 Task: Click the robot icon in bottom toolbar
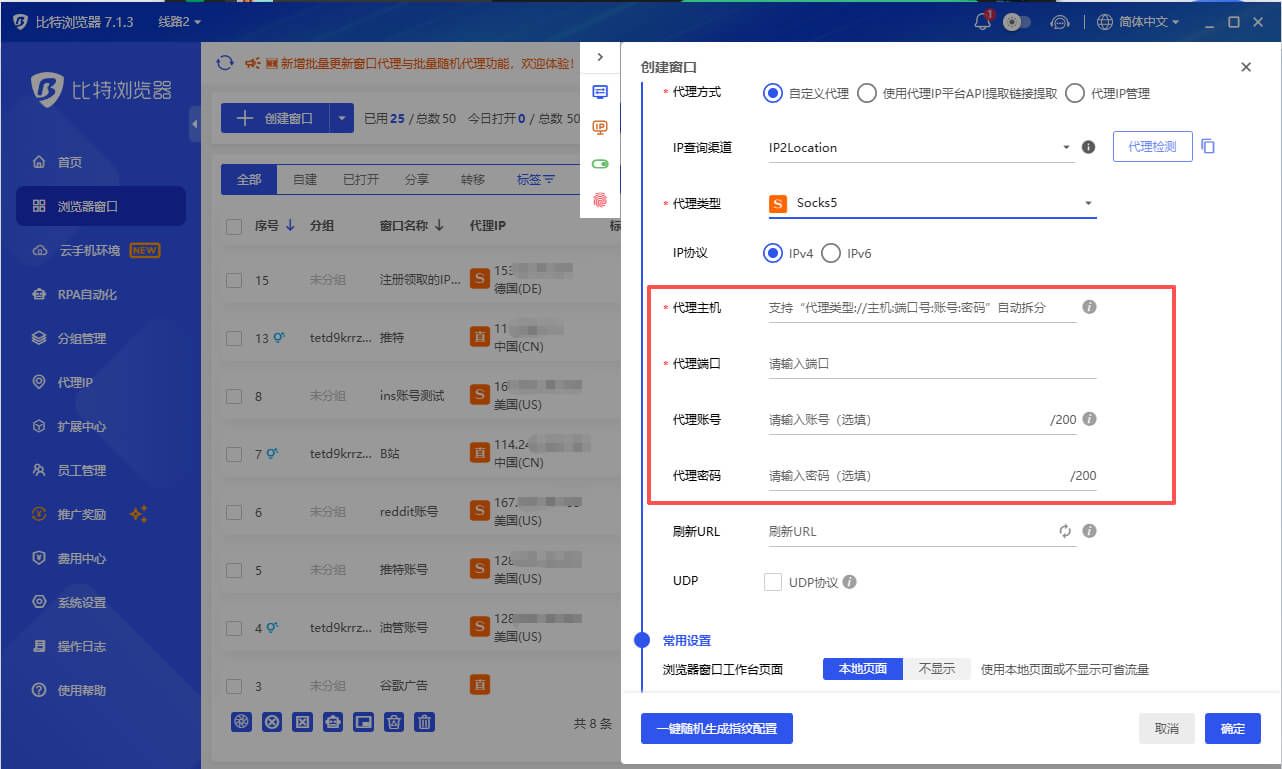coord(333,722)
